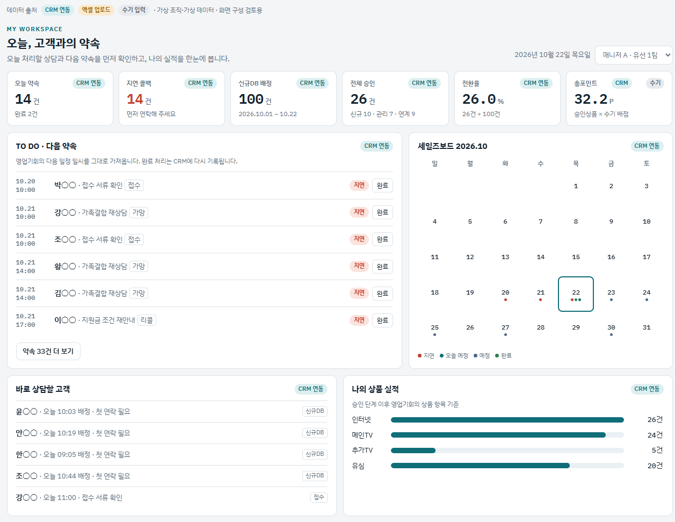
Task: Open 윤○○ 오늘 10:03 배정 customer row
Action: click(x=171, y=411)
